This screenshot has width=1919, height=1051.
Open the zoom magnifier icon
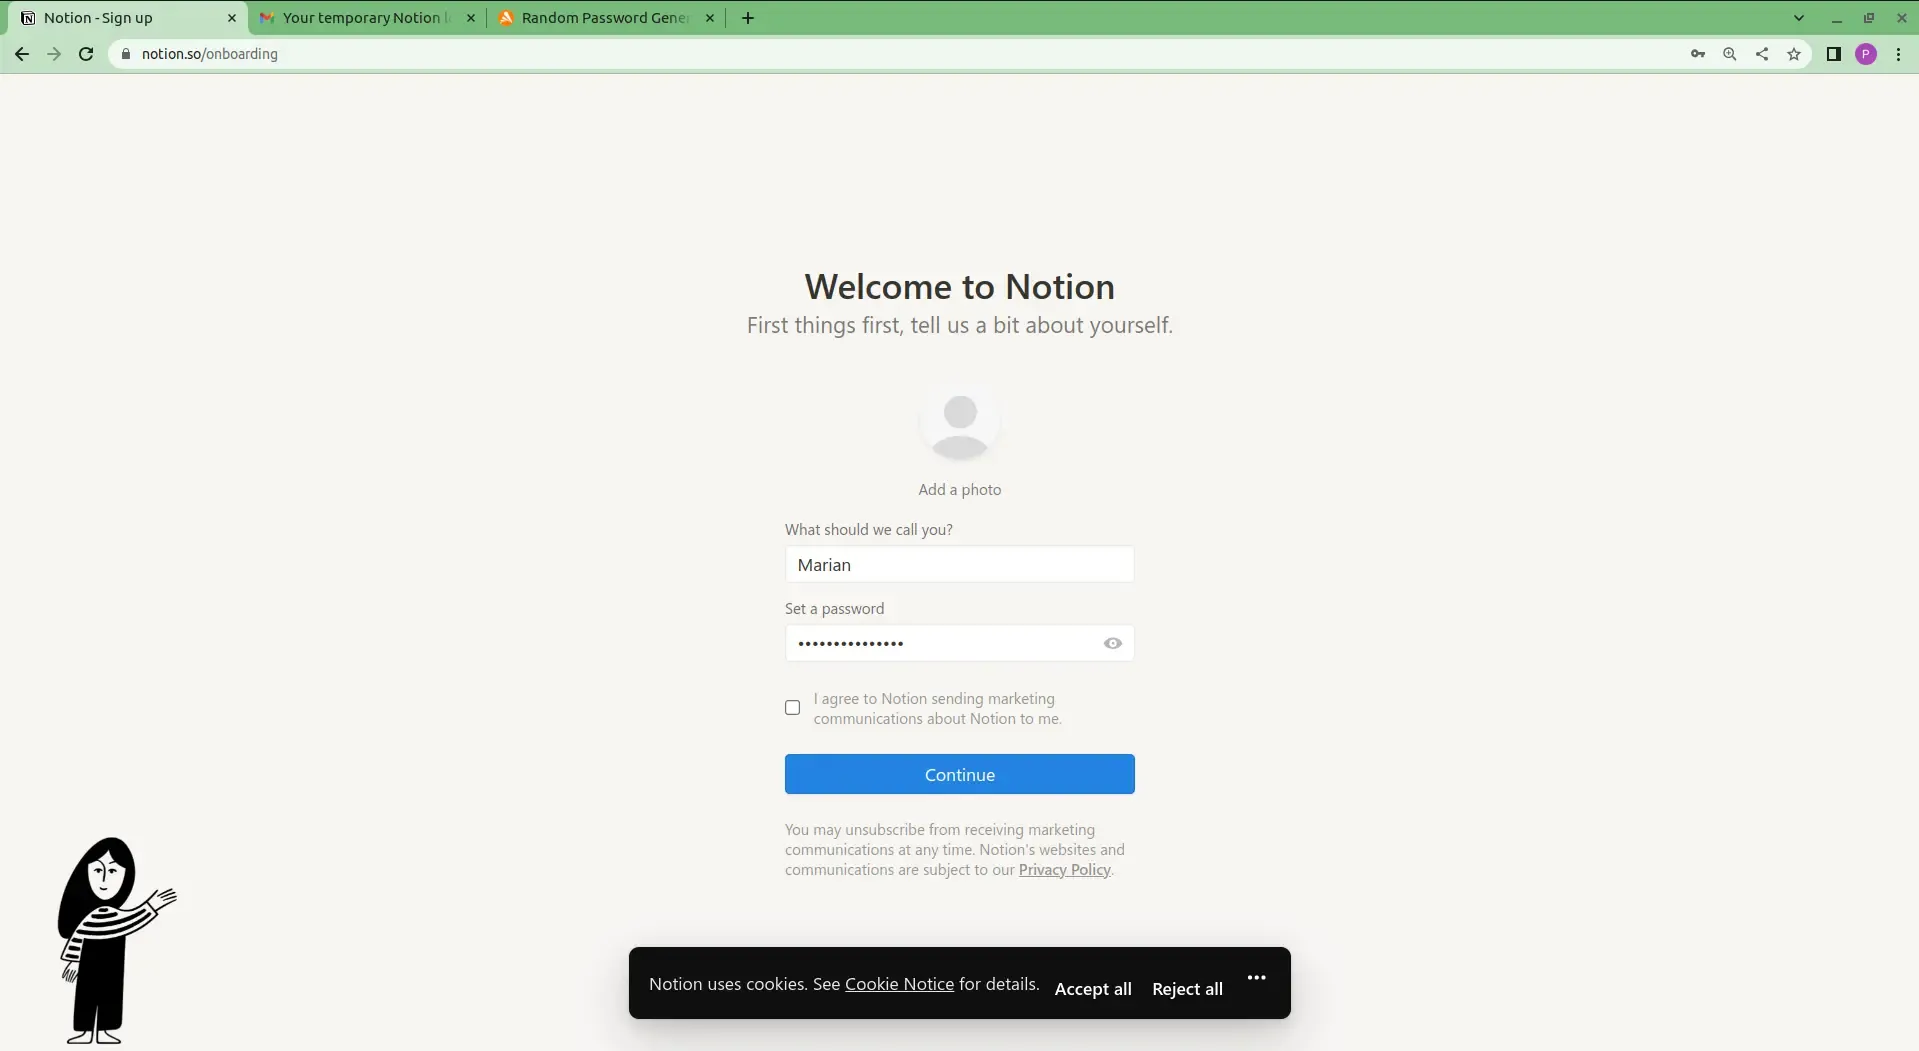(1729, 54)
